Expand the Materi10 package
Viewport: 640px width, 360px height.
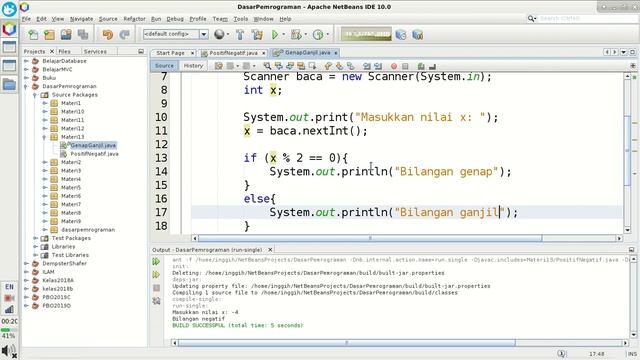tap(44, 111)
